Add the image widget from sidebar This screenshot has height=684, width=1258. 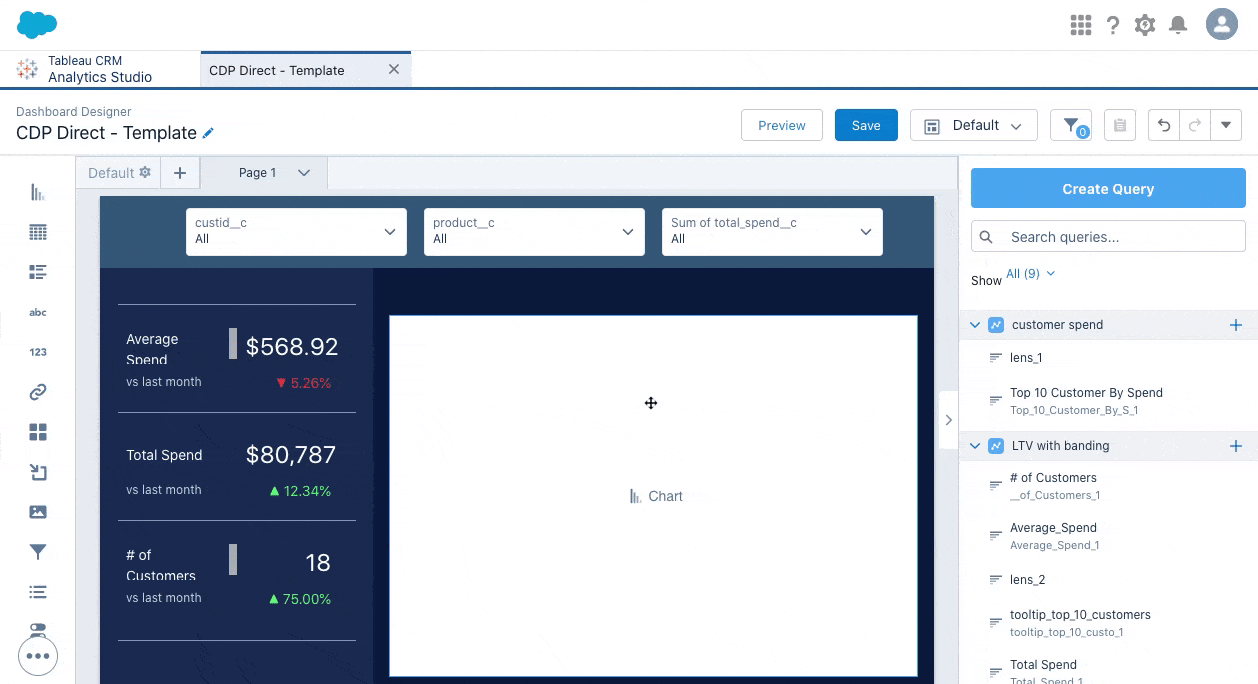(x=38, y=512)
